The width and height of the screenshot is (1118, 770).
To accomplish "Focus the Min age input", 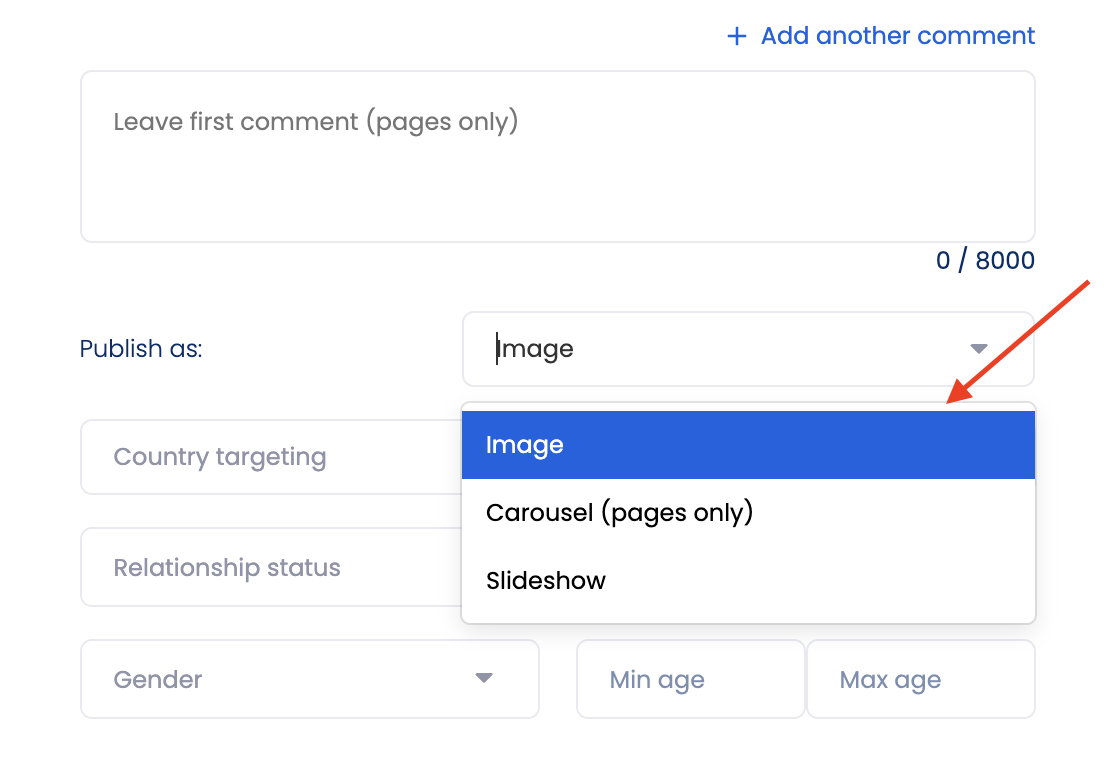I will (690, 679).
